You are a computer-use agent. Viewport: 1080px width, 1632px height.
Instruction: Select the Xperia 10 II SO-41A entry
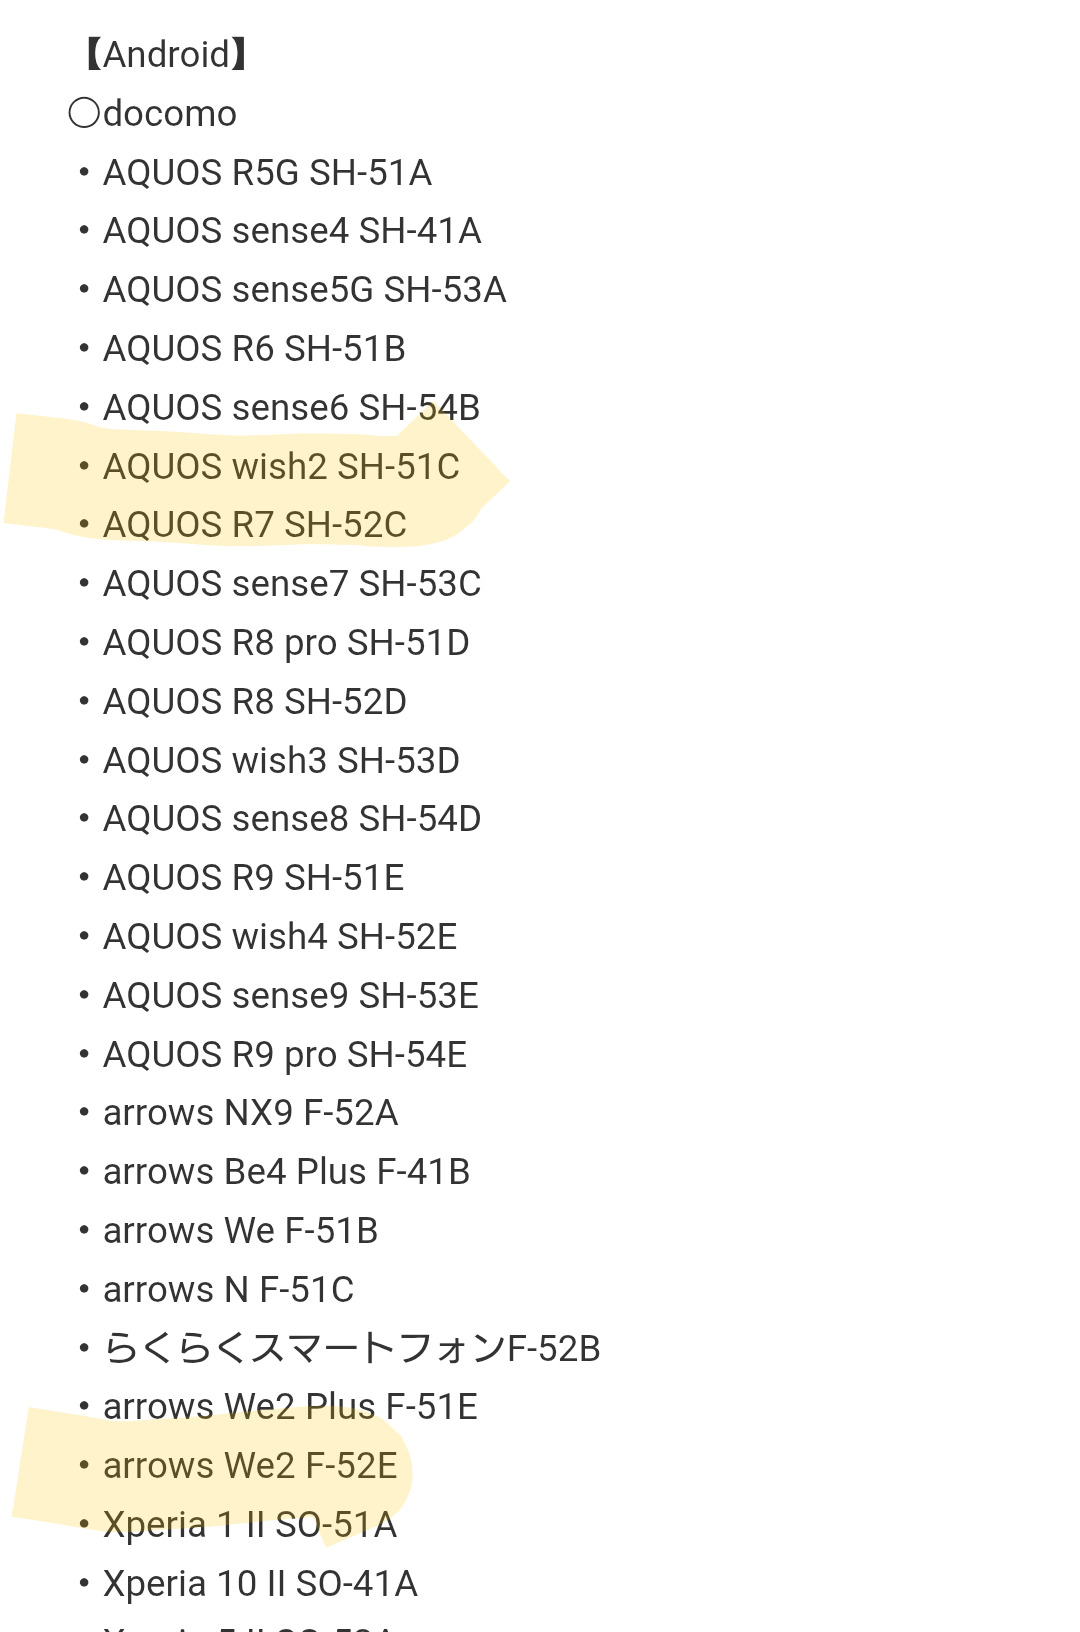click(260, 1584)
